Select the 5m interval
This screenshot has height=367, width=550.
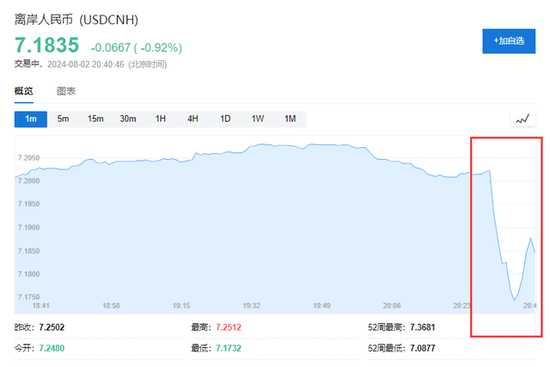pos(63,119)
